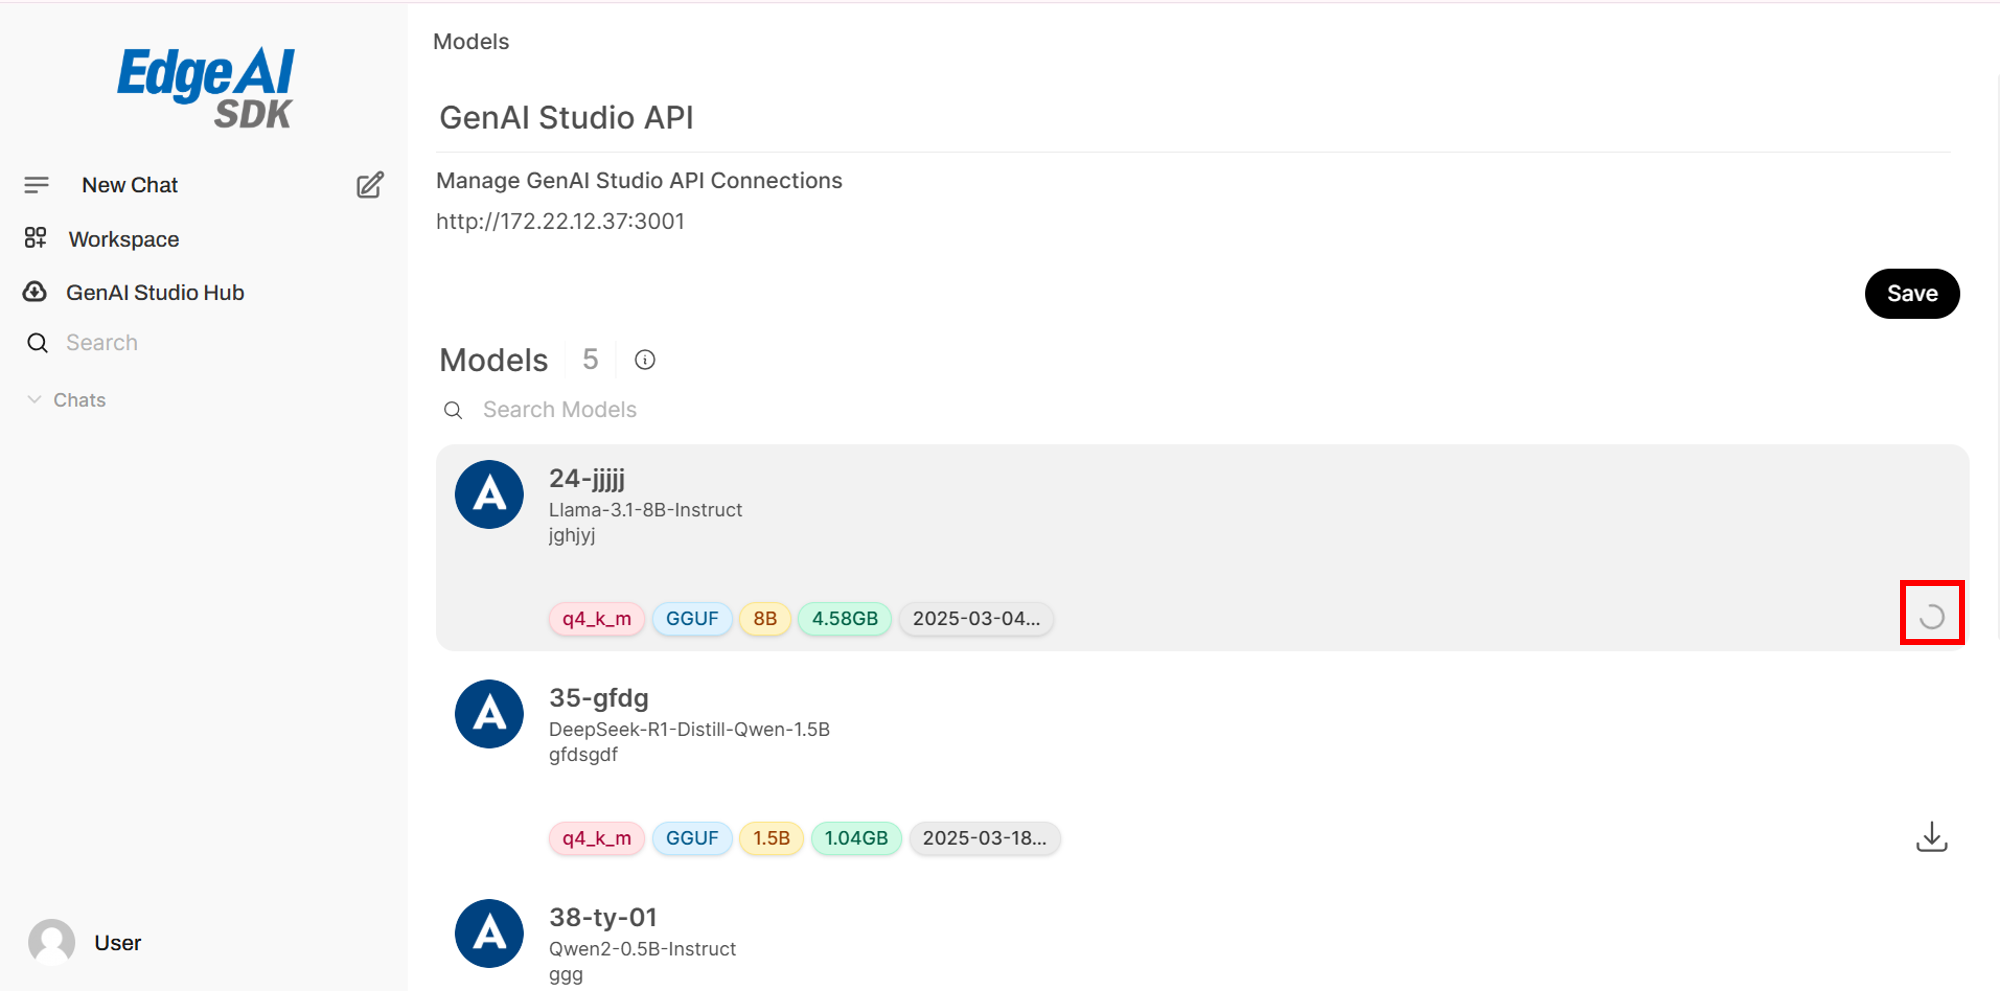Click the loading spinner for 24-jjjjj
Screen dimensions: 2000x991
[x=1931, y=616]
